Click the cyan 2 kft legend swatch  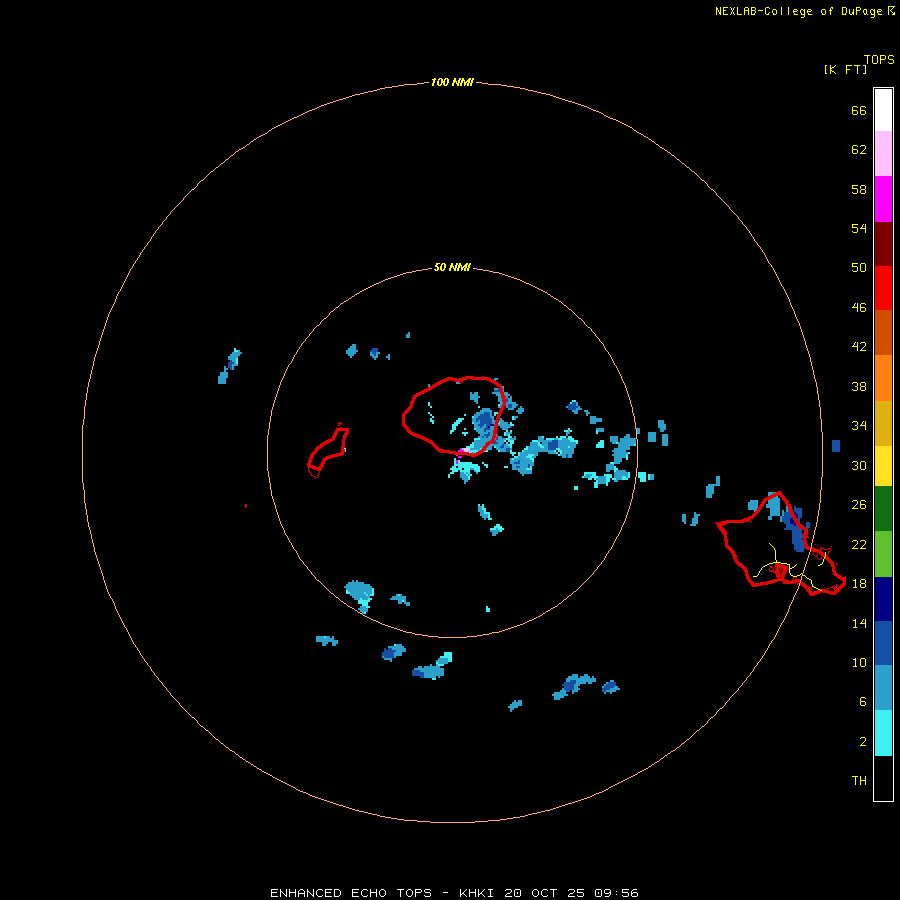pos(883,733)
